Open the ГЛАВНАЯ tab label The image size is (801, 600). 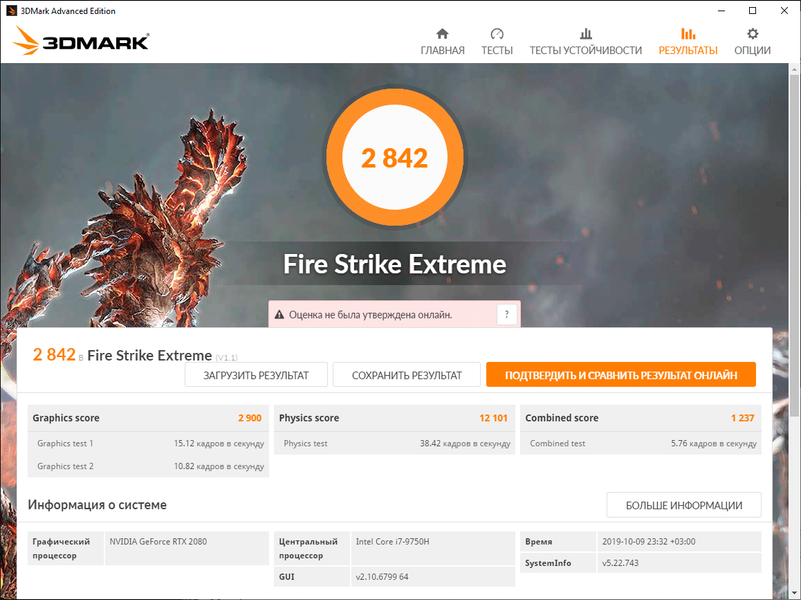click(x=442, y=50)
